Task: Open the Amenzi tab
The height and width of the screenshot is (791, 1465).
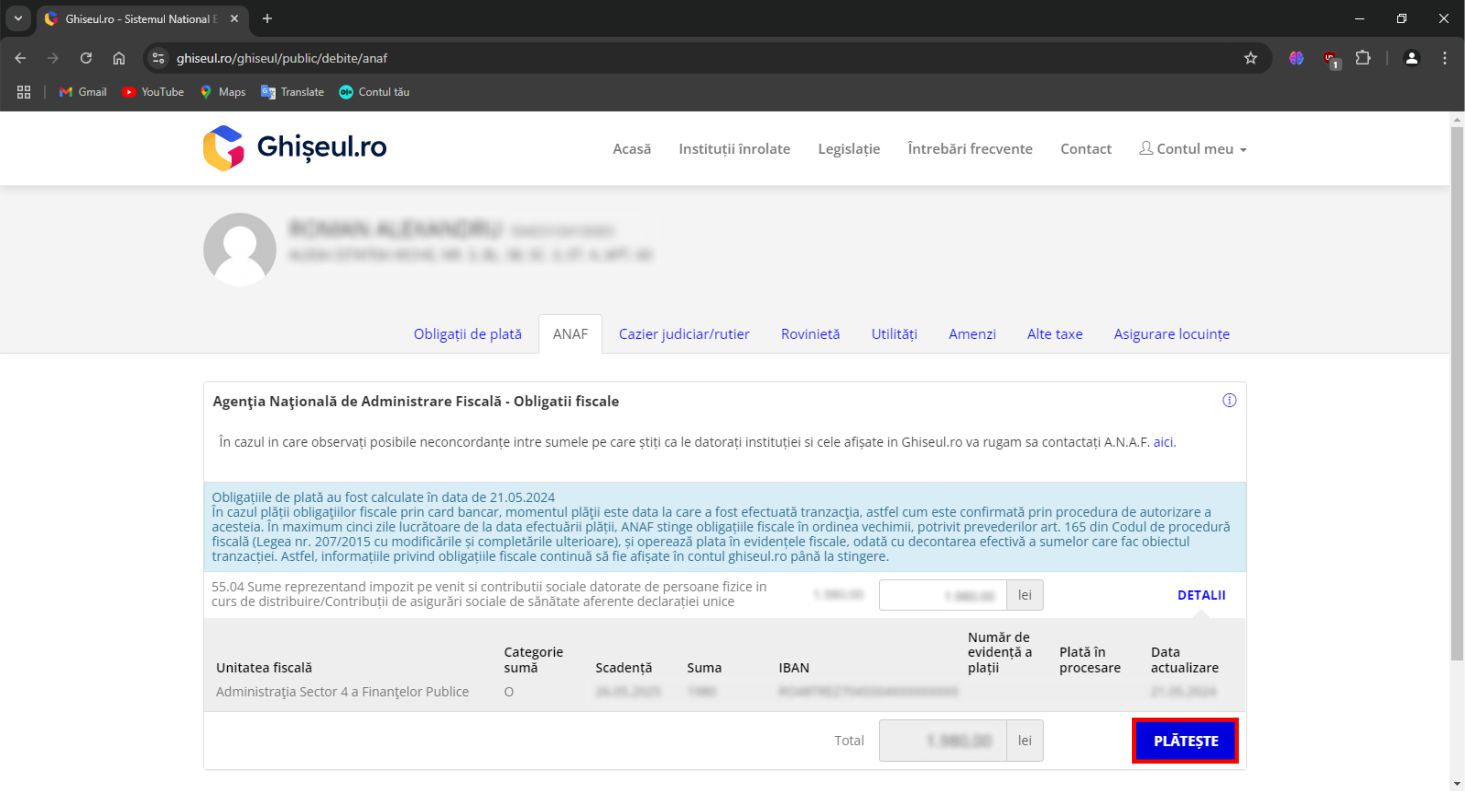Action: [972, 334]
